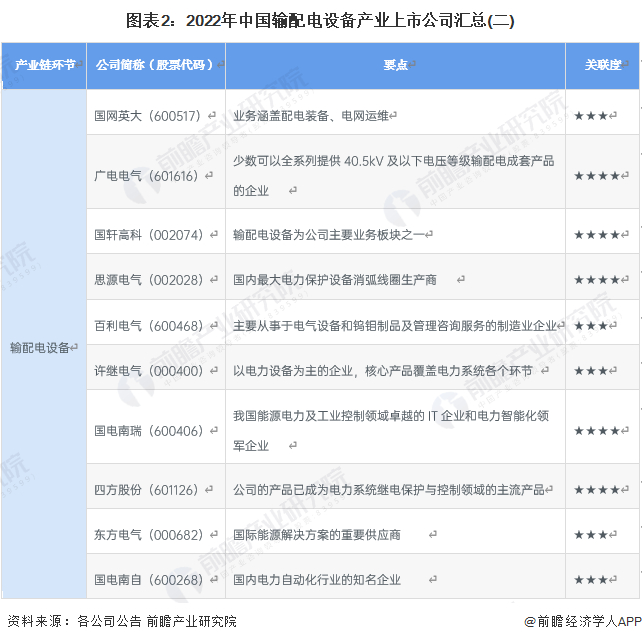Click the @前瞻经济学人APP credit
This screenshot has height=642, width=642.
tap(583, 622)
